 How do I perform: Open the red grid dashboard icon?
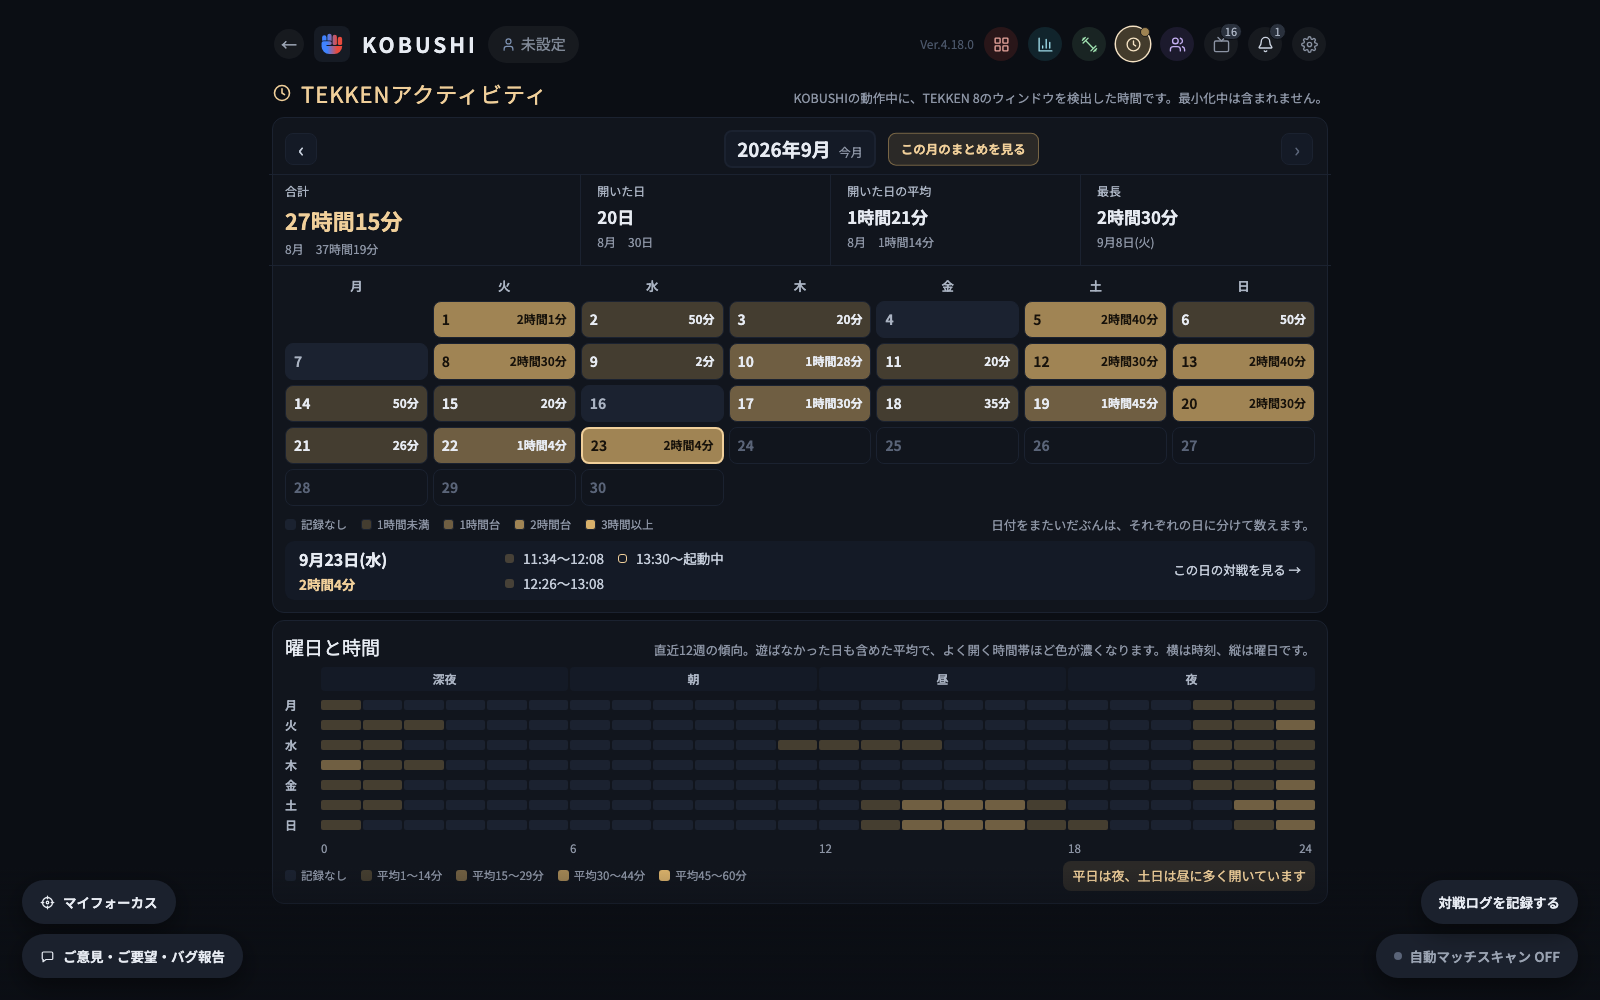click(x=1001, y=44)
